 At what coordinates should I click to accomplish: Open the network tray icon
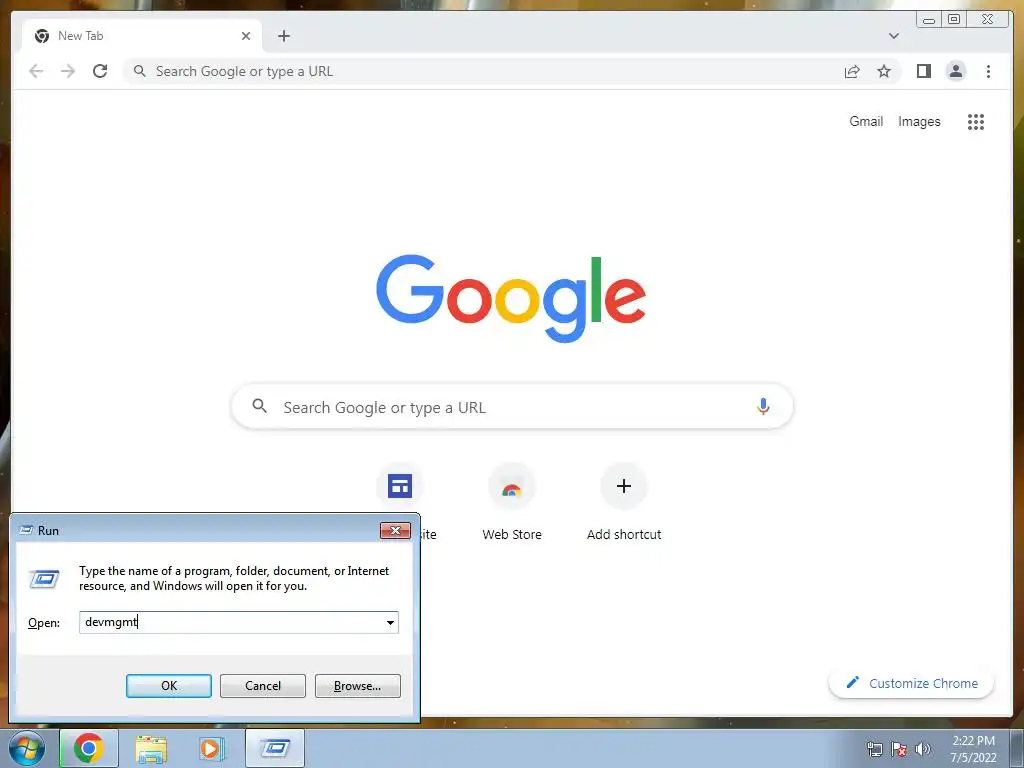(x=874, y=749)
